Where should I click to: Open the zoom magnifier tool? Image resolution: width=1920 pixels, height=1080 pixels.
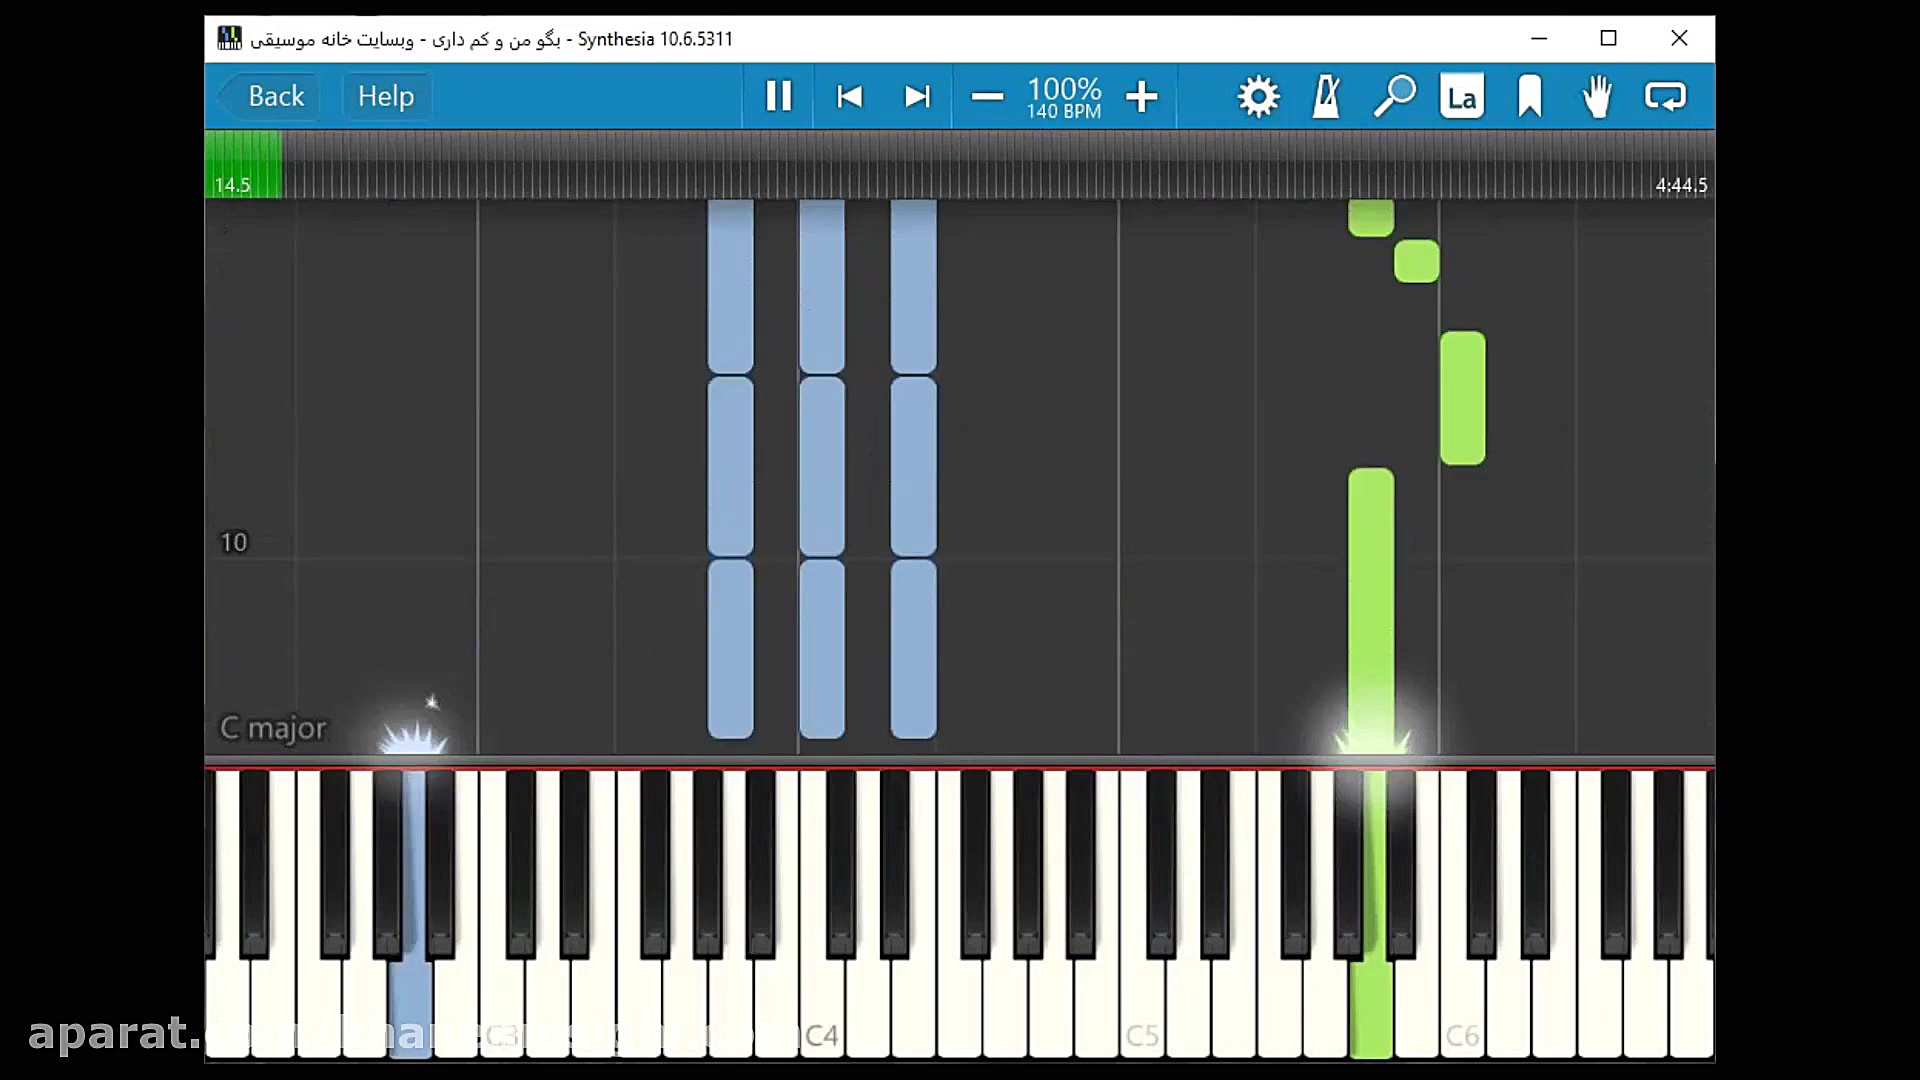pyautogui.click(x=1394, y=97)
